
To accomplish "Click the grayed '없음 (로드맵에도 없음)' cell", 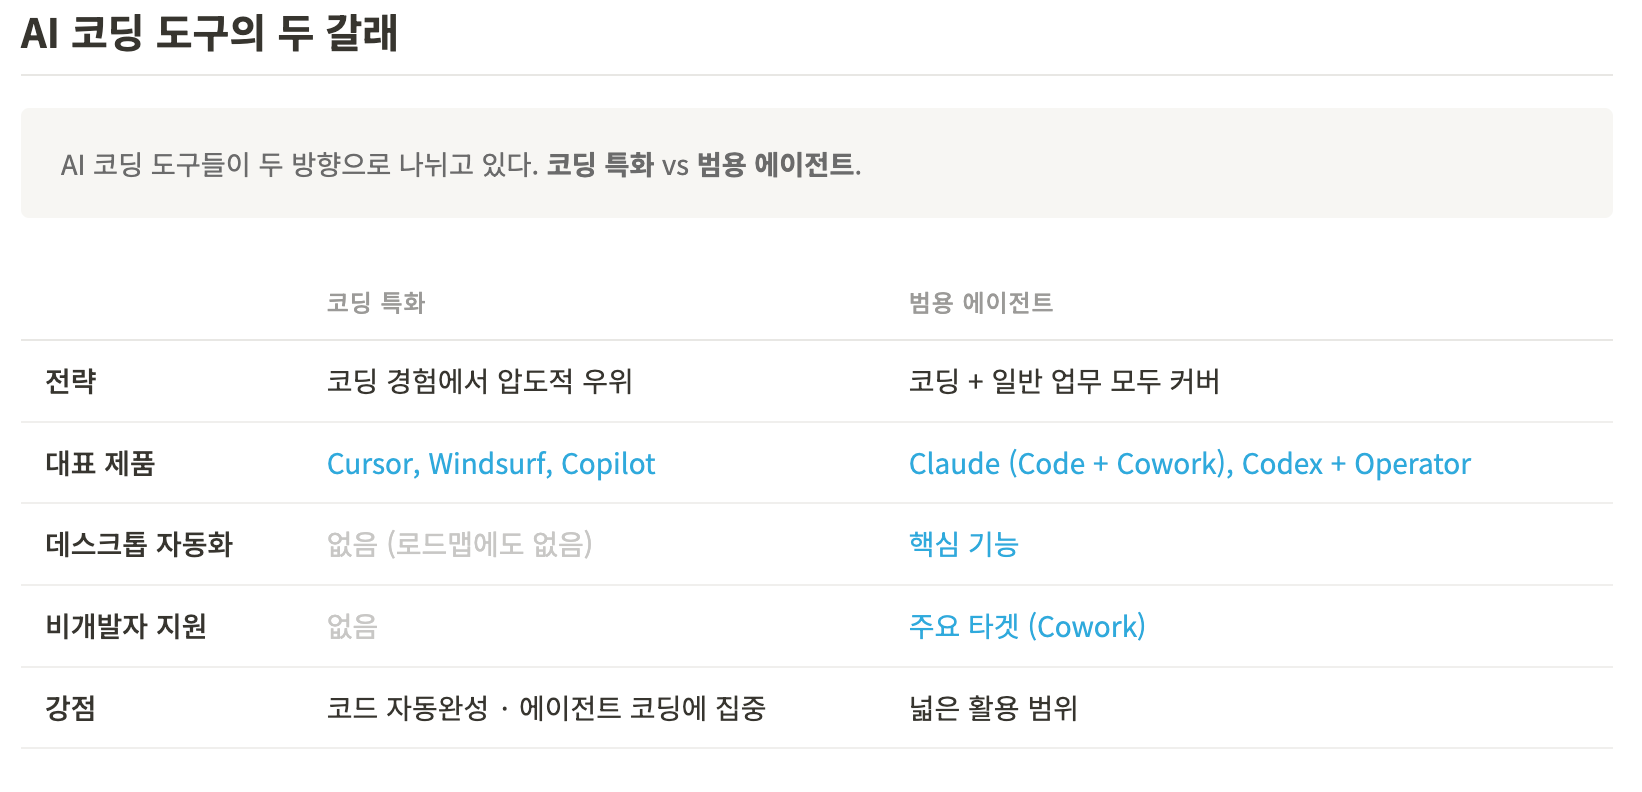I will click(x=459, y=545).
